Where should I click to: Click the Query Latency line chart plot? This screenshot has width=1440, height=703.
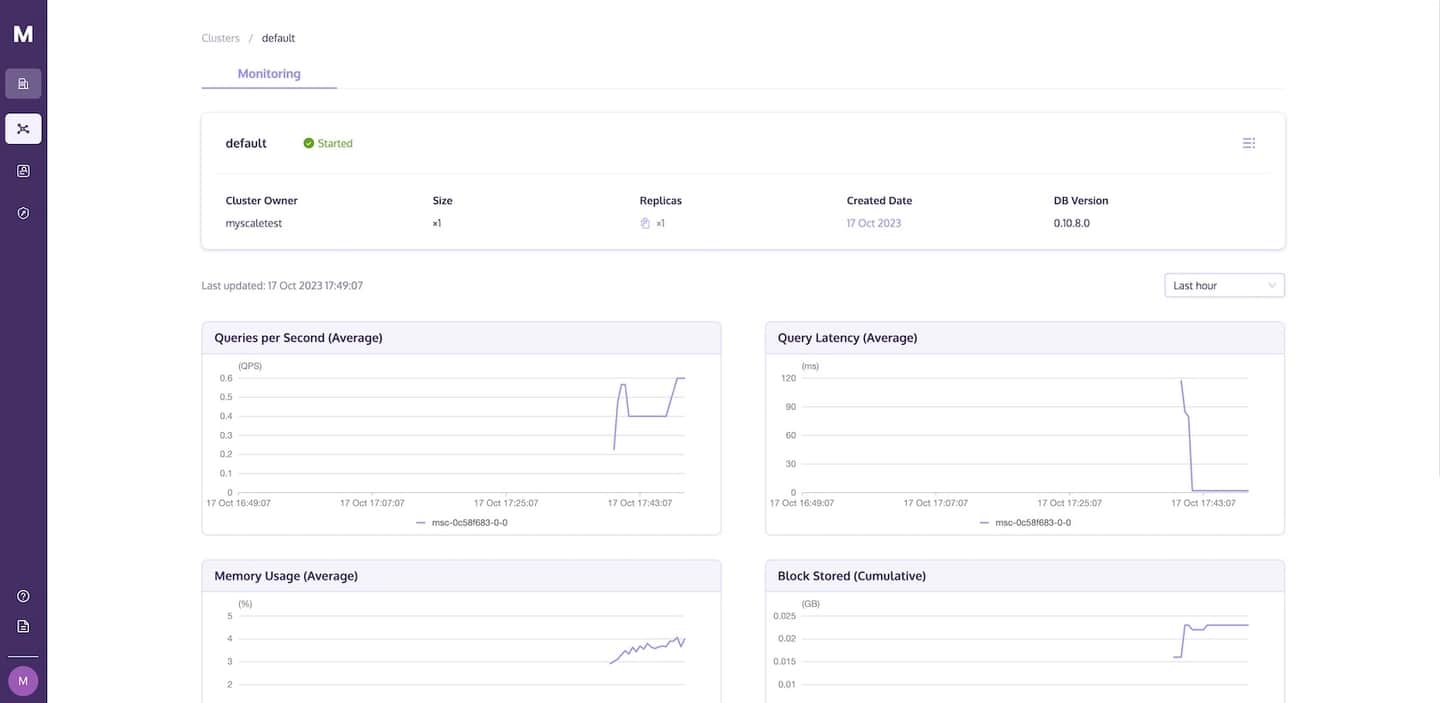(x=1025, y=435)
